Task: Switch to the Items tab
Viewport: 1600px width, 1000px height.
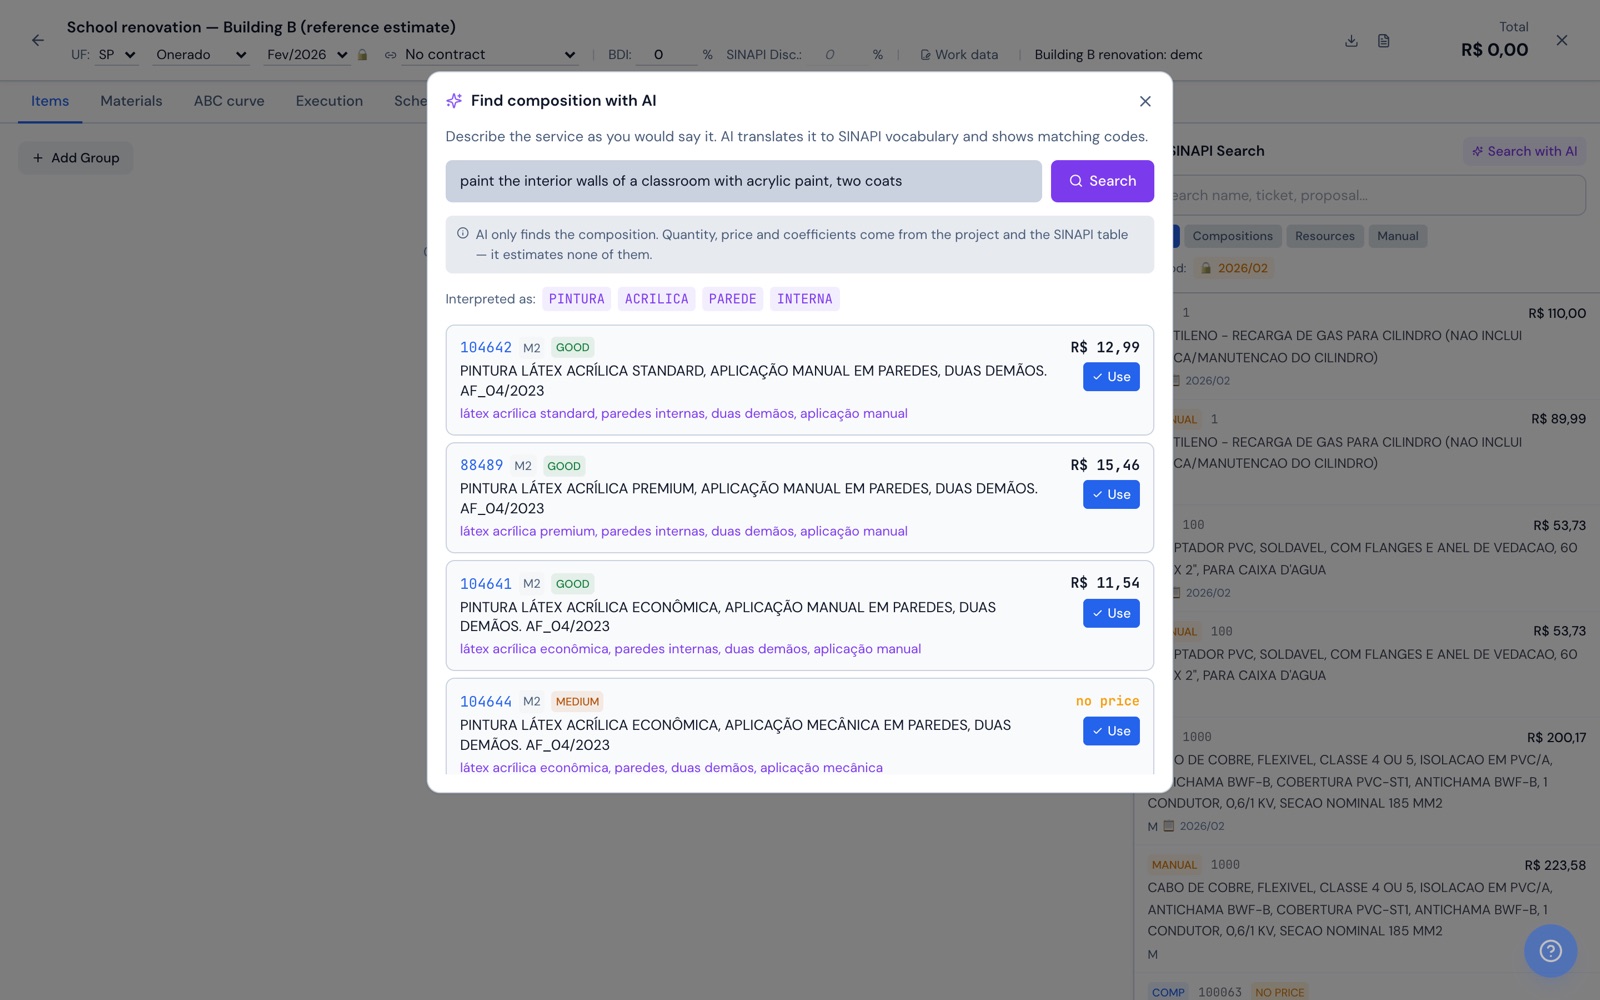Action: 50,101
